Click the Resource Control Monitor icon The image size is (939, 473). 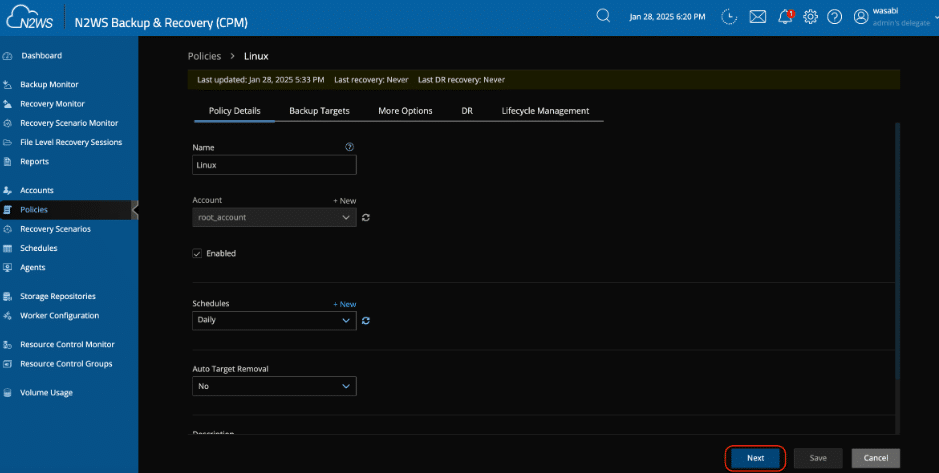[x=8, y=344]
